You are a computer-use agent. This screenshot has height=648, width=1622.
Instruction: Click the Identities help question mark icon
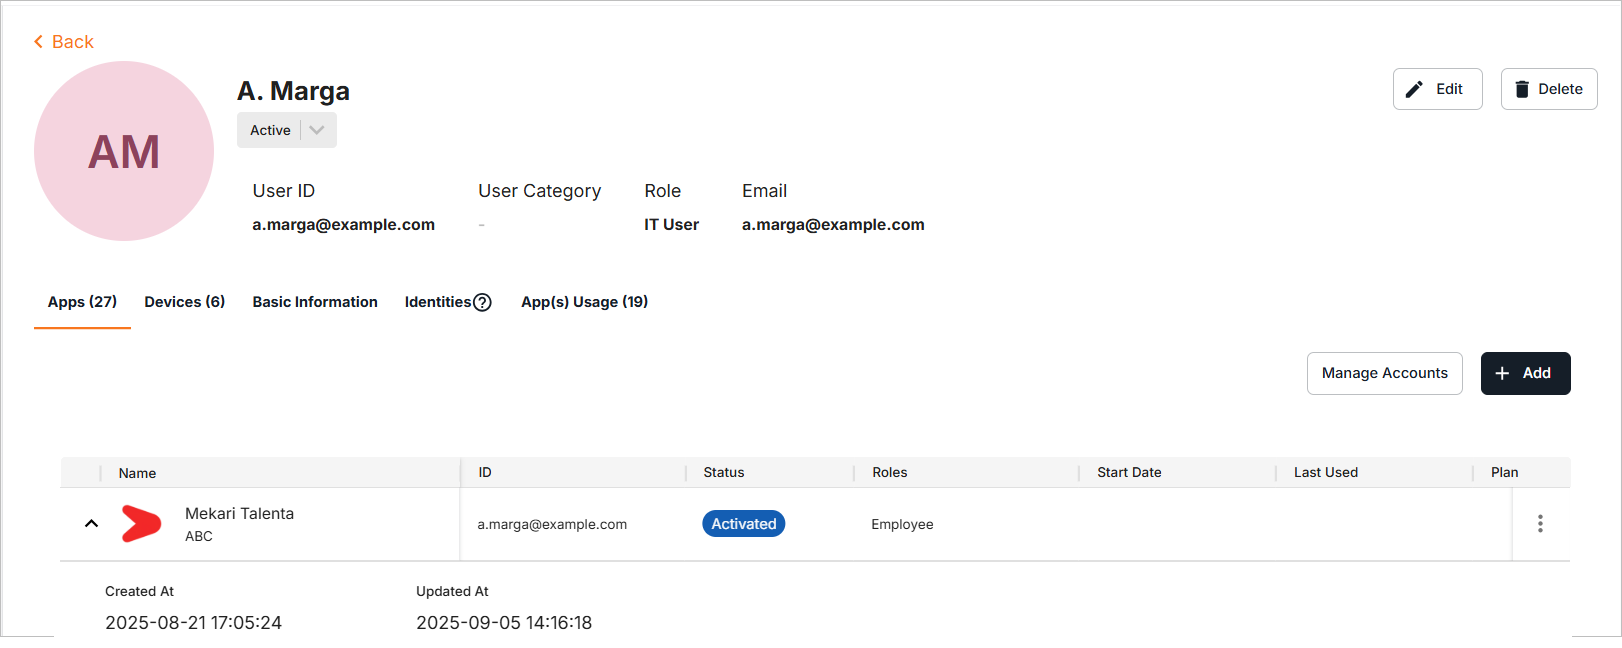click(482, 302)
